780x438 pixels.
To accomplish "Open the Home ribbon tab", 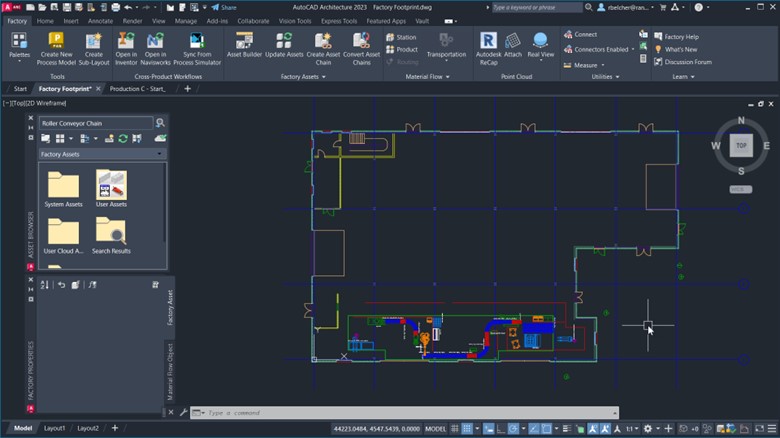I will point(45,21).
